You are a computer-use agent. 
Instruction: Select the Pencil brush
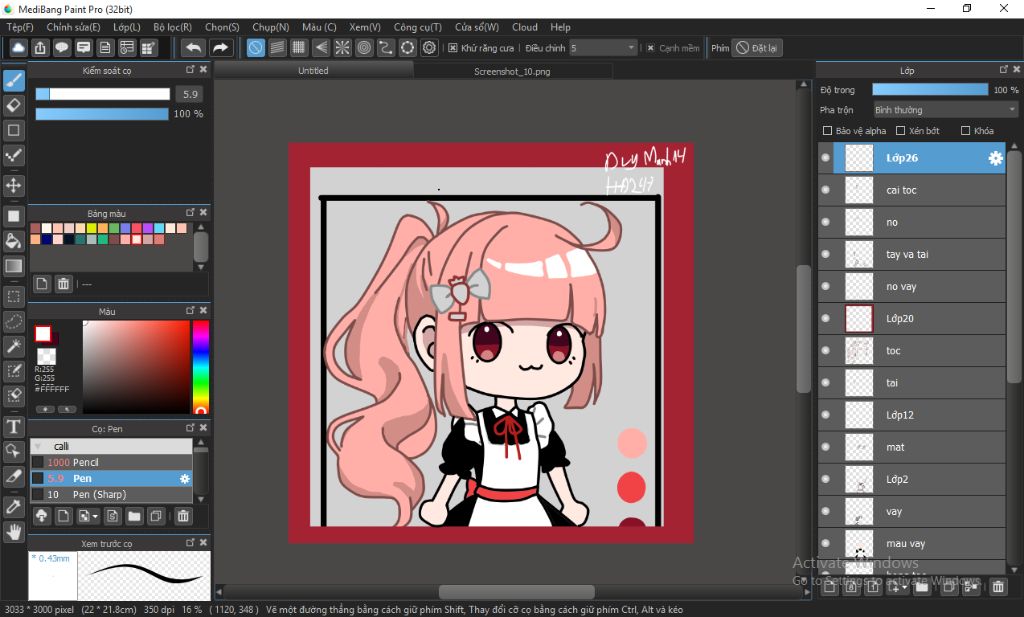(111, 462)
